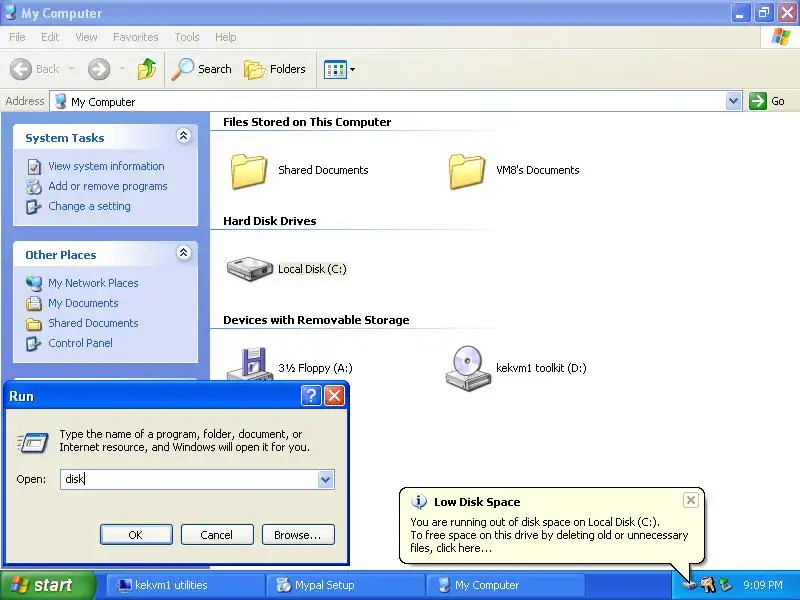Screen dimensions: 800x600
Task: Open the Forward history dropdown arrow
Action: 122,69
